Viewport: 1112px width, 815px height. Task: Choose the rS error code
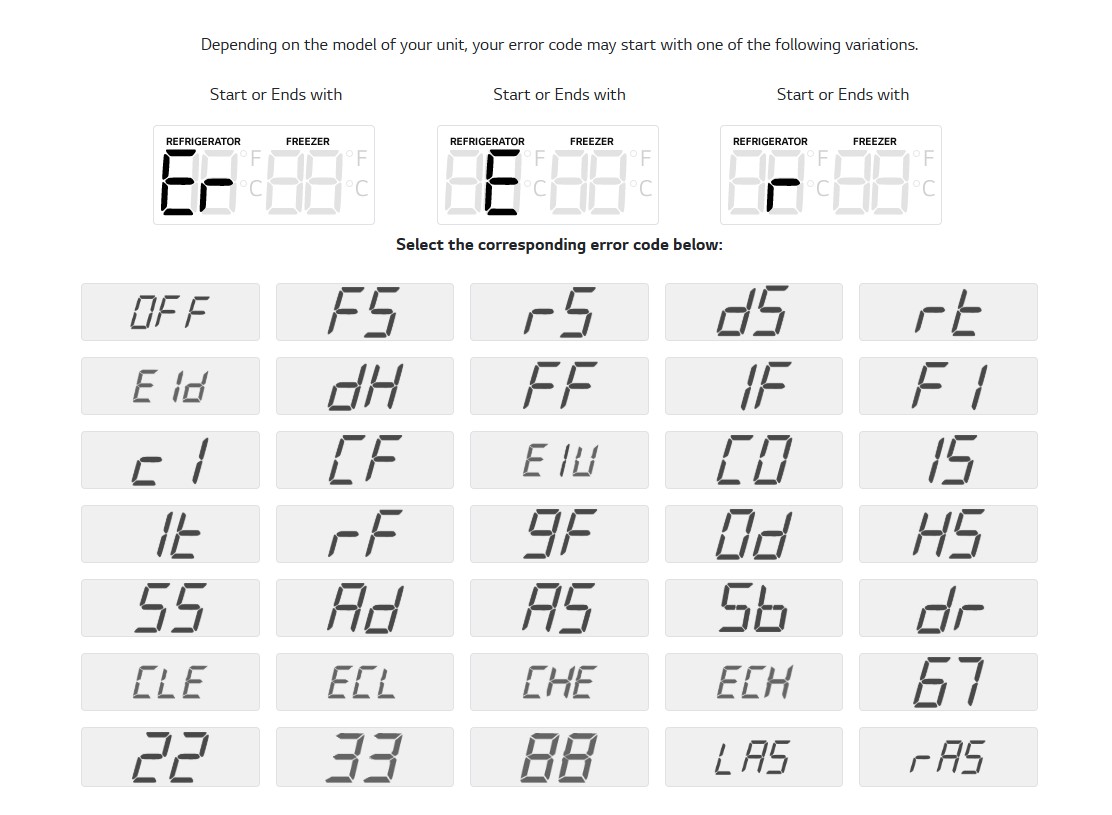tap(558, 312)
